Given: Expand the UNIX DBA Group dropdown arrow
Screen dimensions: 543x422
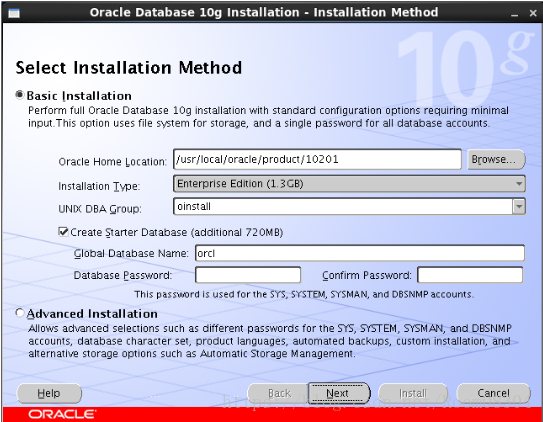Looking at the screenshot, I should coord(519,207).
